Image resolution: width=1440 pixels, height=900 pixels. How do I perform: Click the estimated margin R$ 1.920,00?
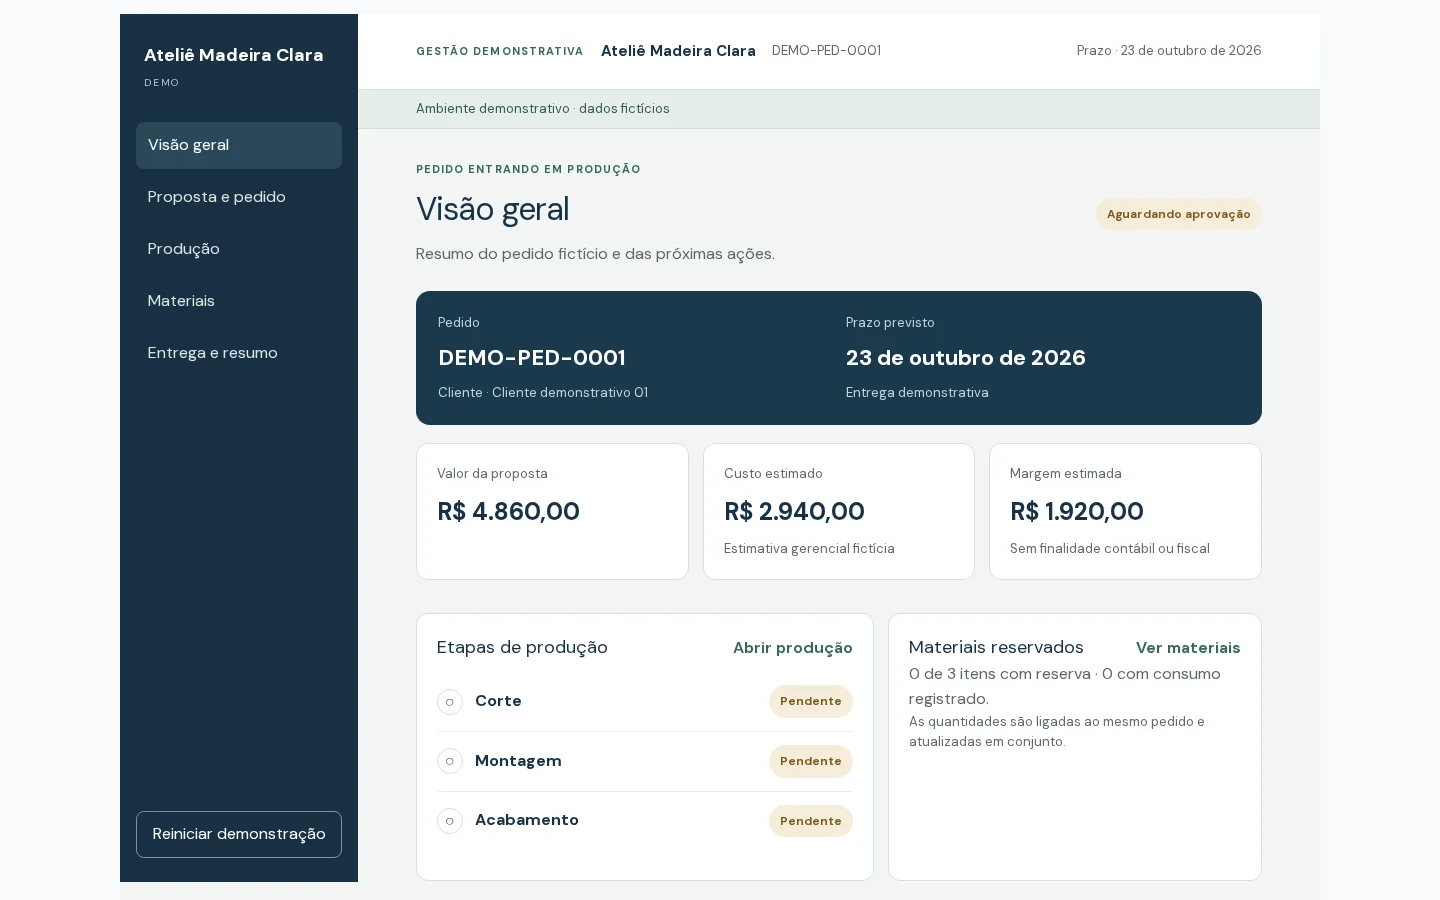pos(1077,511)
